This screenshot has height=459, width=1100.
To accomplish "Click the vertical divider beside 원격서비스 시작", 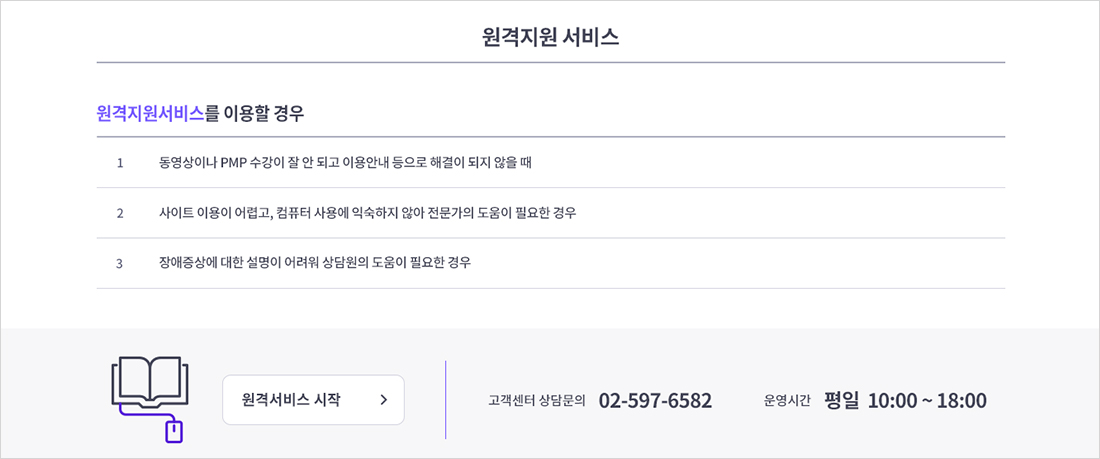I will 446,400.
